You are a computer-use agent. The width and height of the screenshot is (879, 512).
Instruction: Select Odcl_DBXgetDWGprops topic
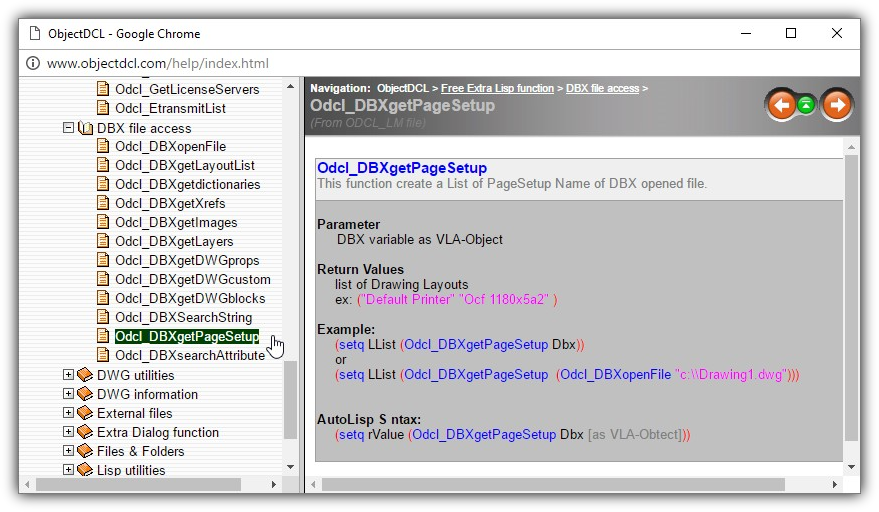(x=187, y=261)
